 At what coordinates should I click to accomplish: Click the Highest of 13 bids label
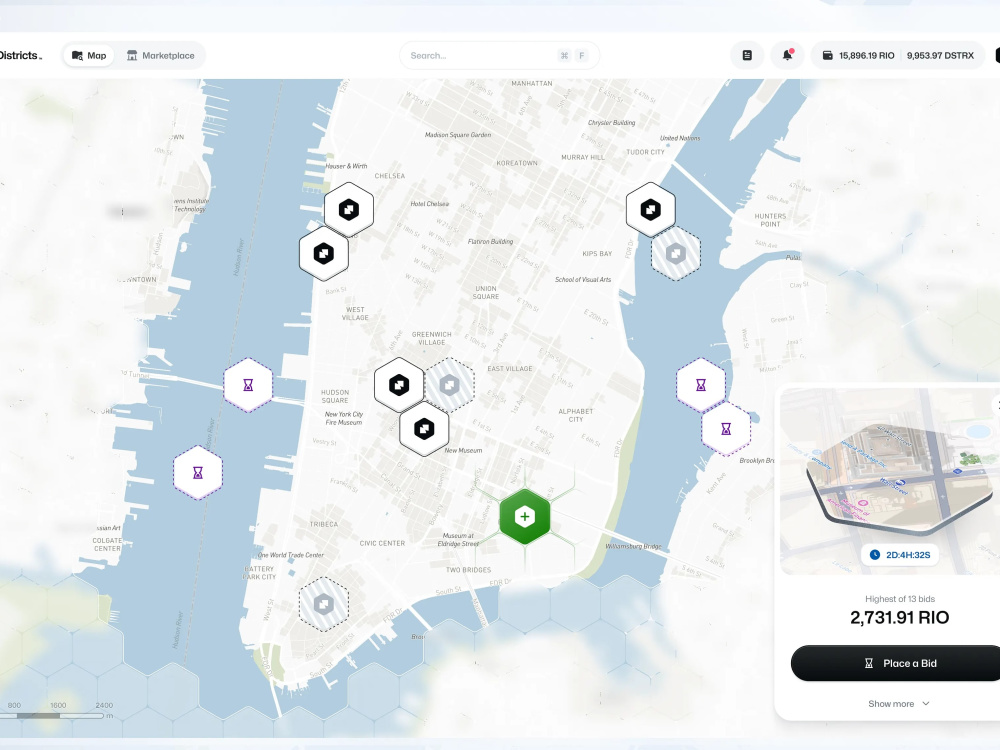900,599
